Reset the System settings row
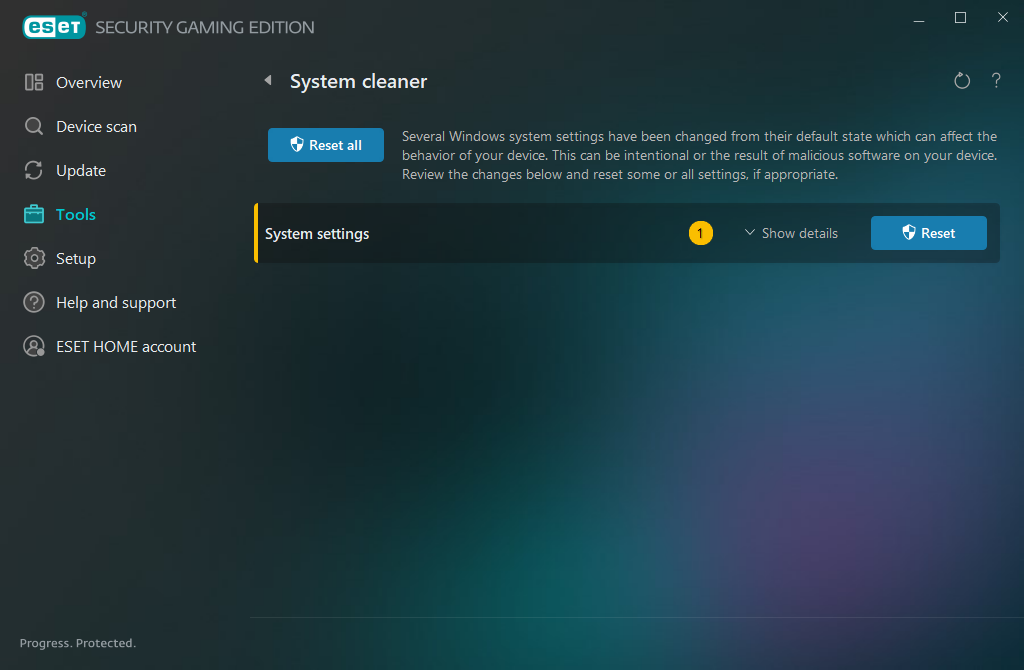 pyautogui.click(x=928, y=233)
